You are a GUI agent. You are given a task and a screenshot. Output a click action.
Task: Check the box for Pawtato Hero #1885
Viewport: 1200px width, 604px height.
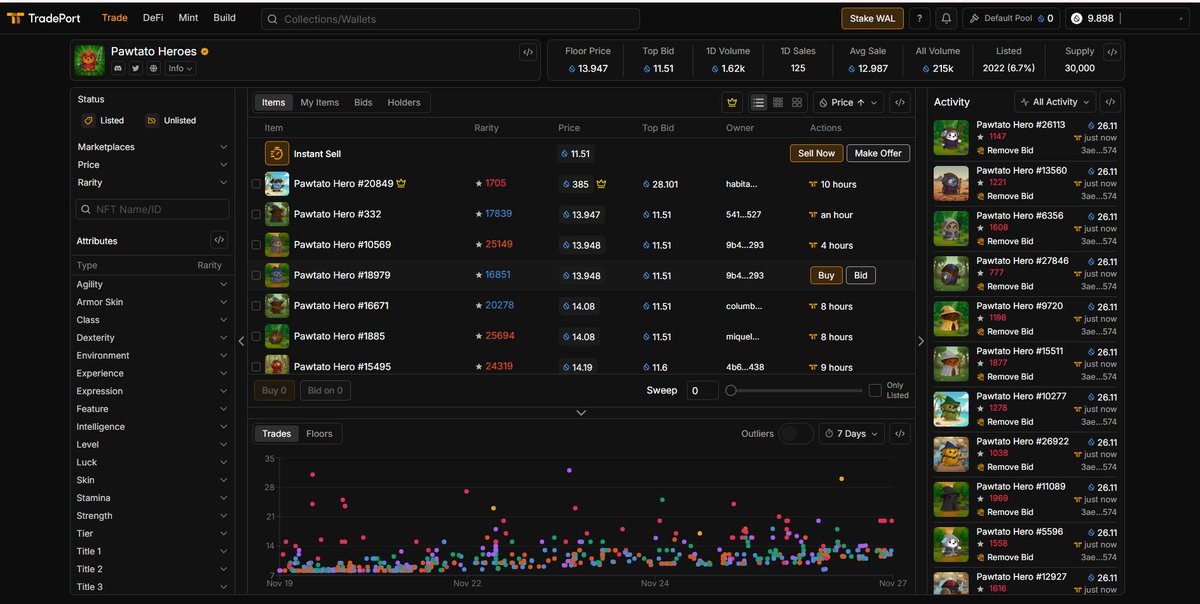256,336
